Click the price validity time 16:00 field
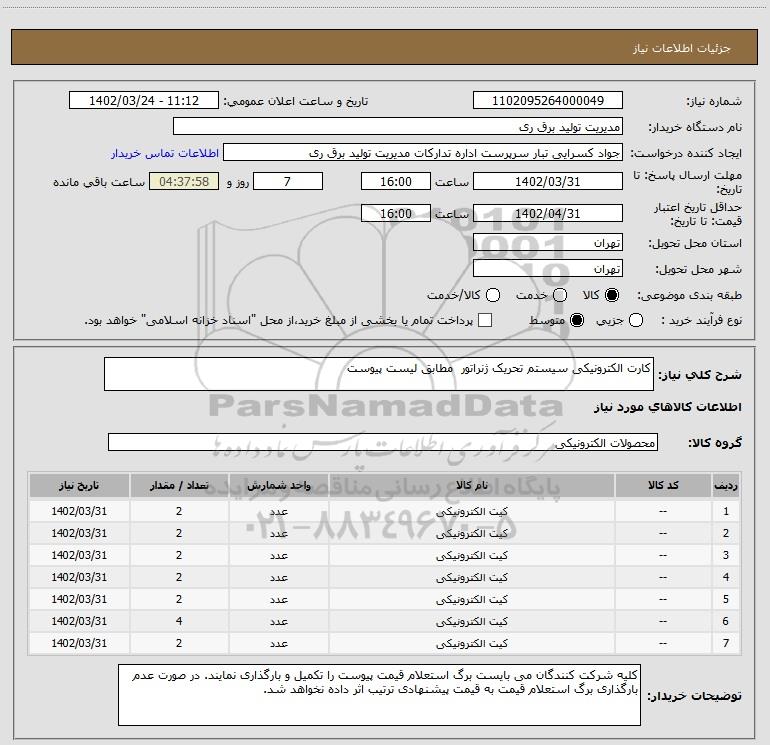Screen dimensions: 770x745 (x=396, y=213)
